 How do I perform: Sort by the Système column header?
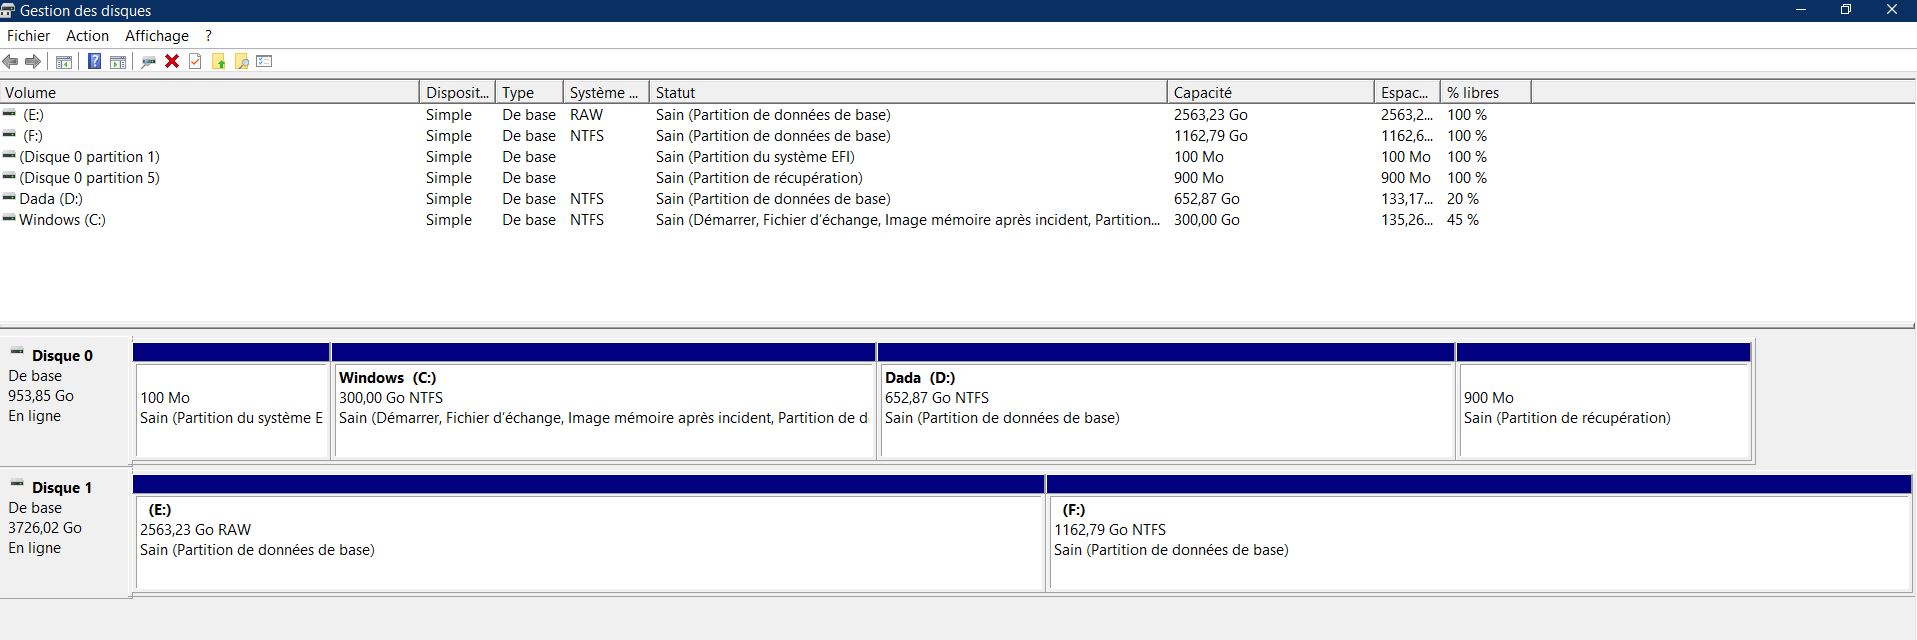[606, 92]
